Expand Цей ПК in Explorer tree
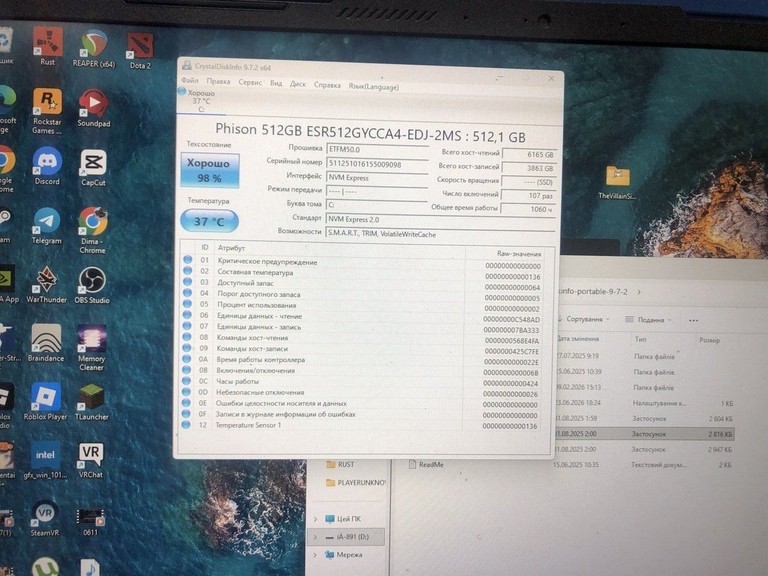The width and height of the screenshot is (768, 576). pos(315,519)
